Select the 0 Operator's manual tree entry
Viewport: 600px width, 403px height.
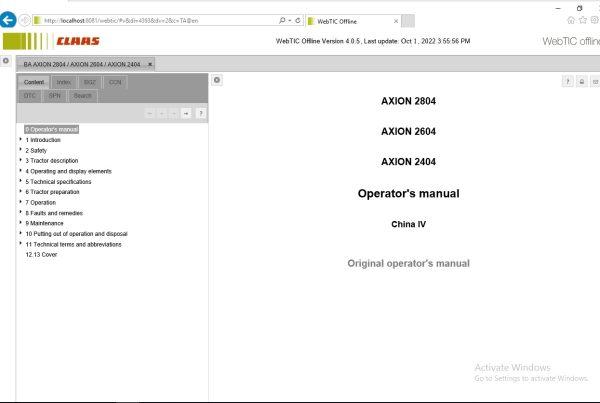[x=52, y=129]
